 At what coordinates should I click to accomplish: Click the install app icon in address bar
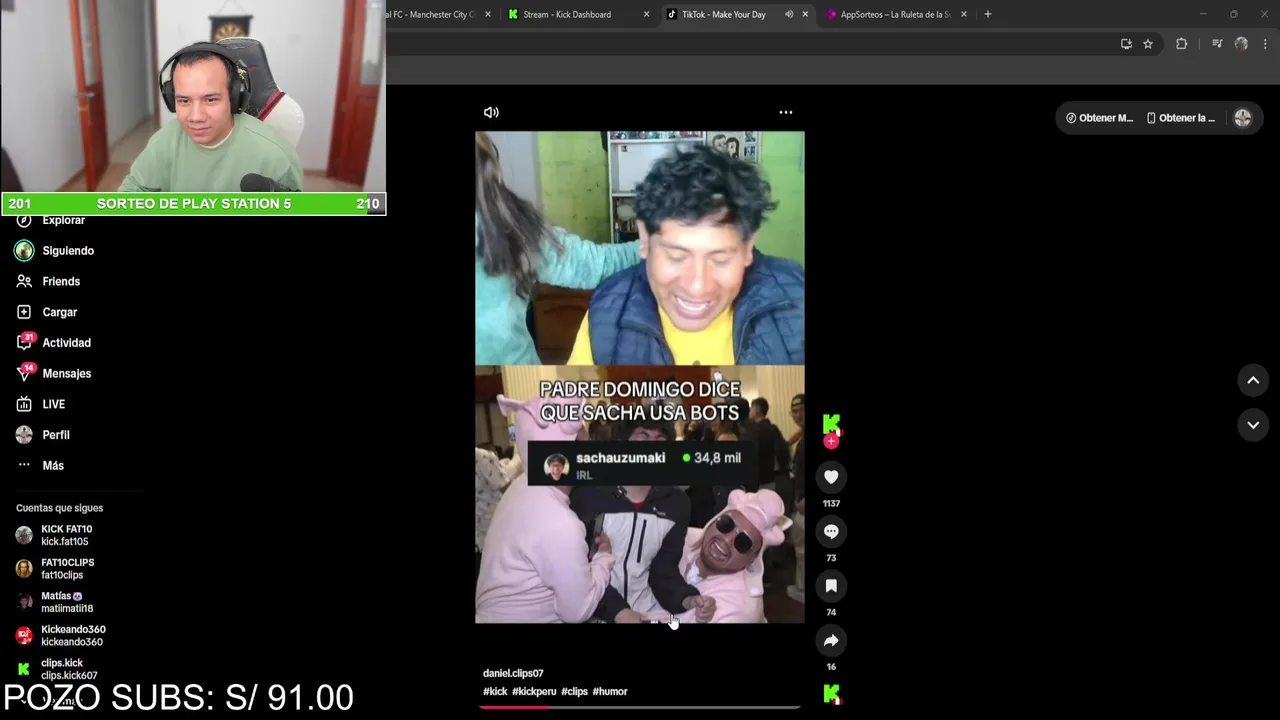pyautogui.click(x=1126, y=44)
